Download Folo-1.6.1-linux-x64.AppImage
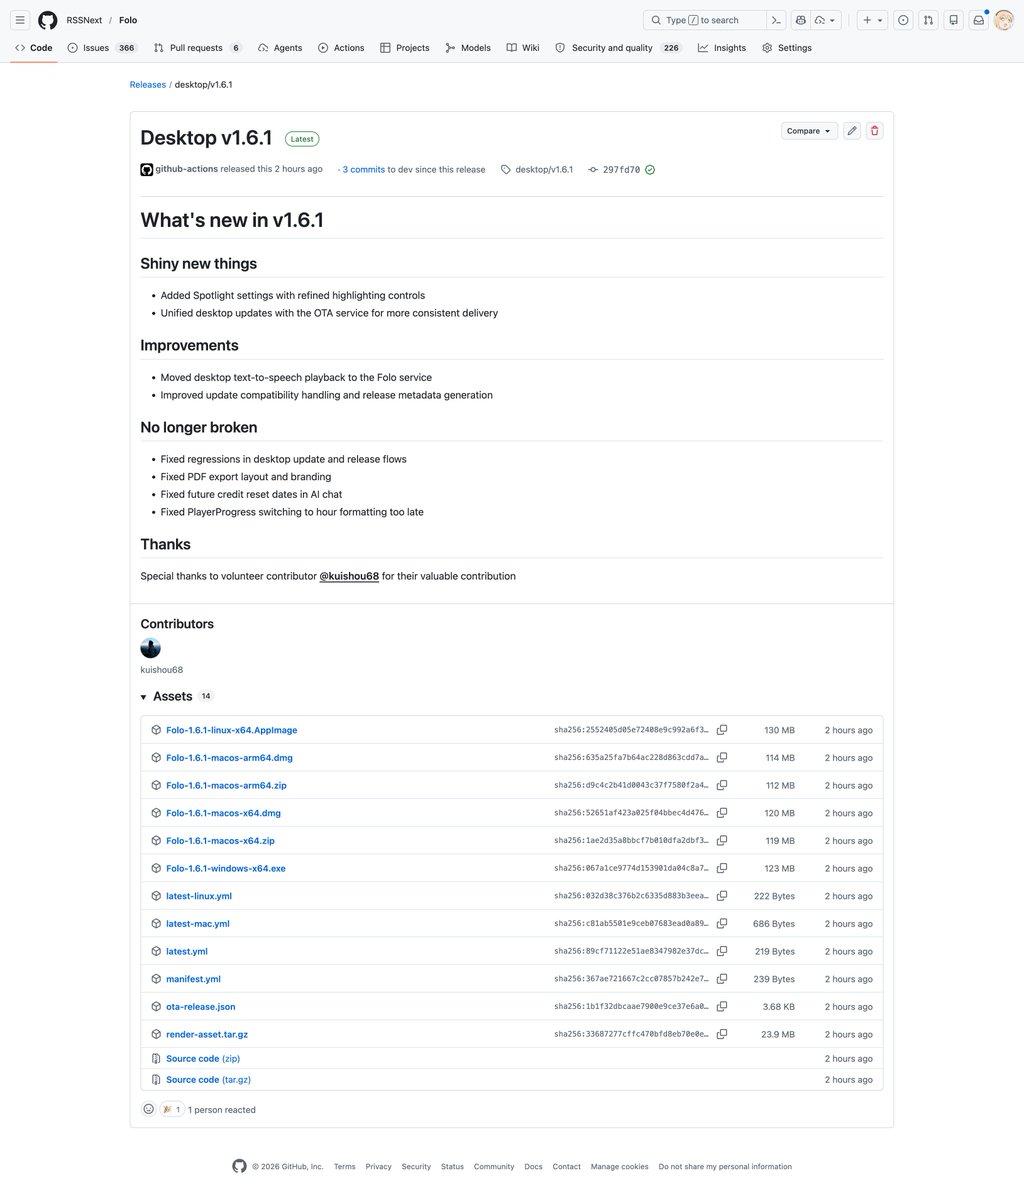The image size is (1024, 1200). point(231,730)
